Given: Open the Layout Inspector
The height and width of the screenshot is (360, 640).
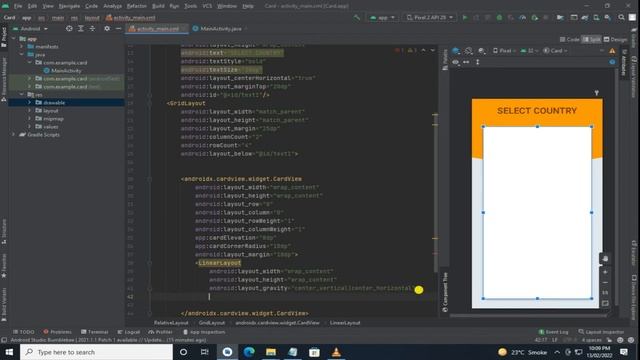Looking at the screenshot, I should coord(601,332).
